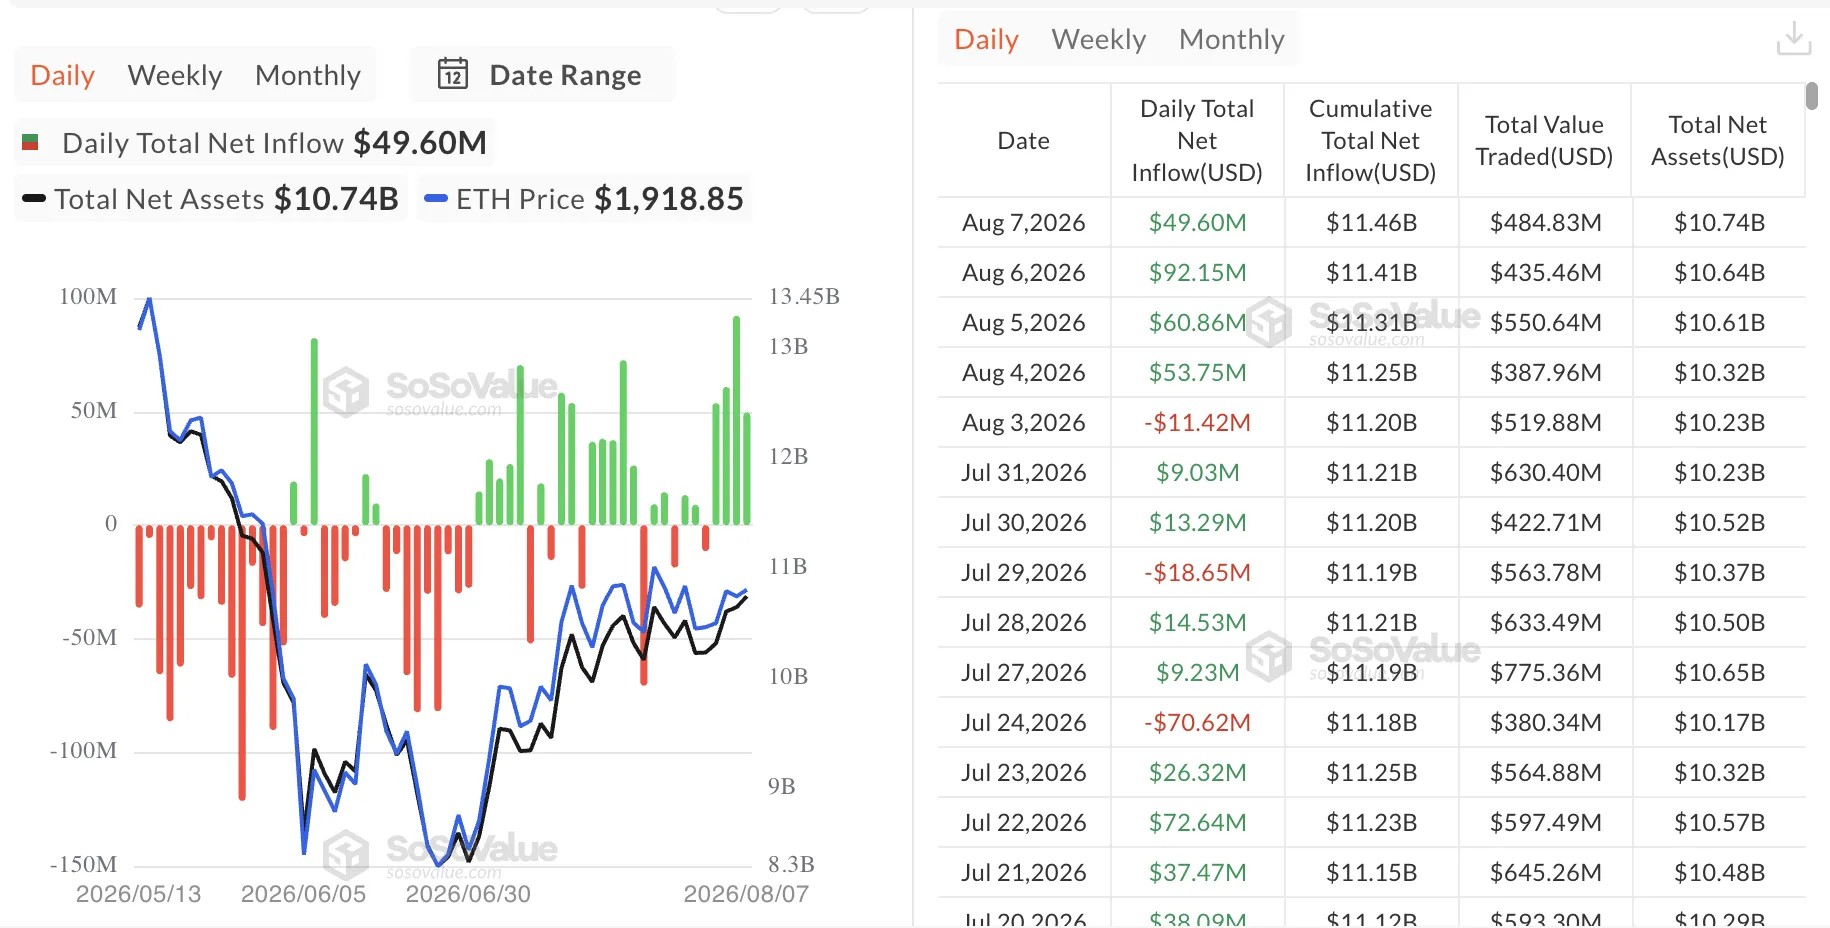The height and width of the screenshot is (928, 1830).
Task: Click the $775.36M value traded cell
Action: coord(1545,672)
